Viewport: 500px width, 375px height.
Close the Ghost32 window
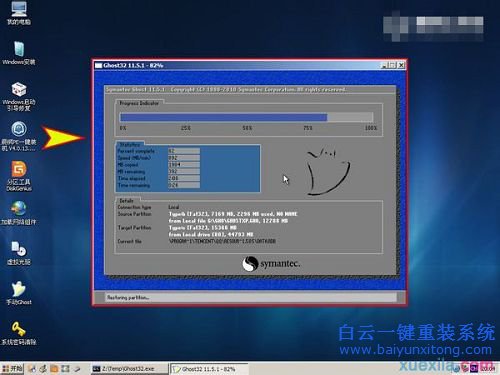click(401, 65)
